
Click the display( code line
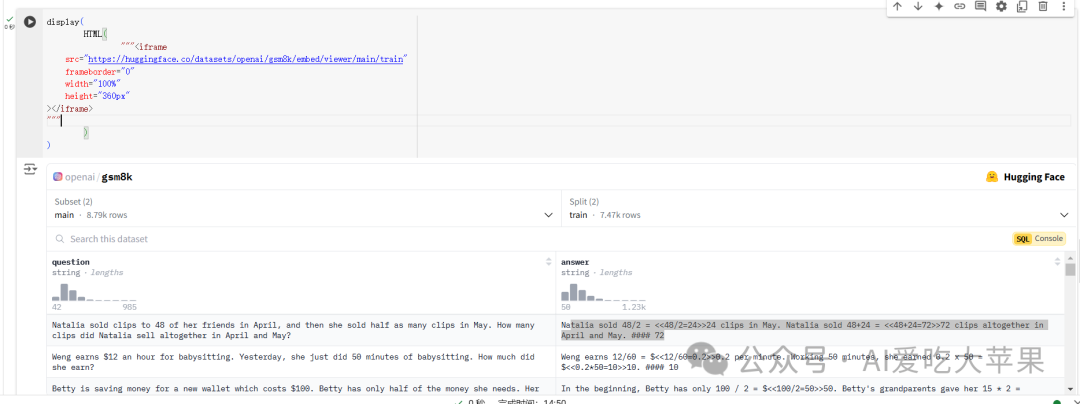(x=65, y=22)
